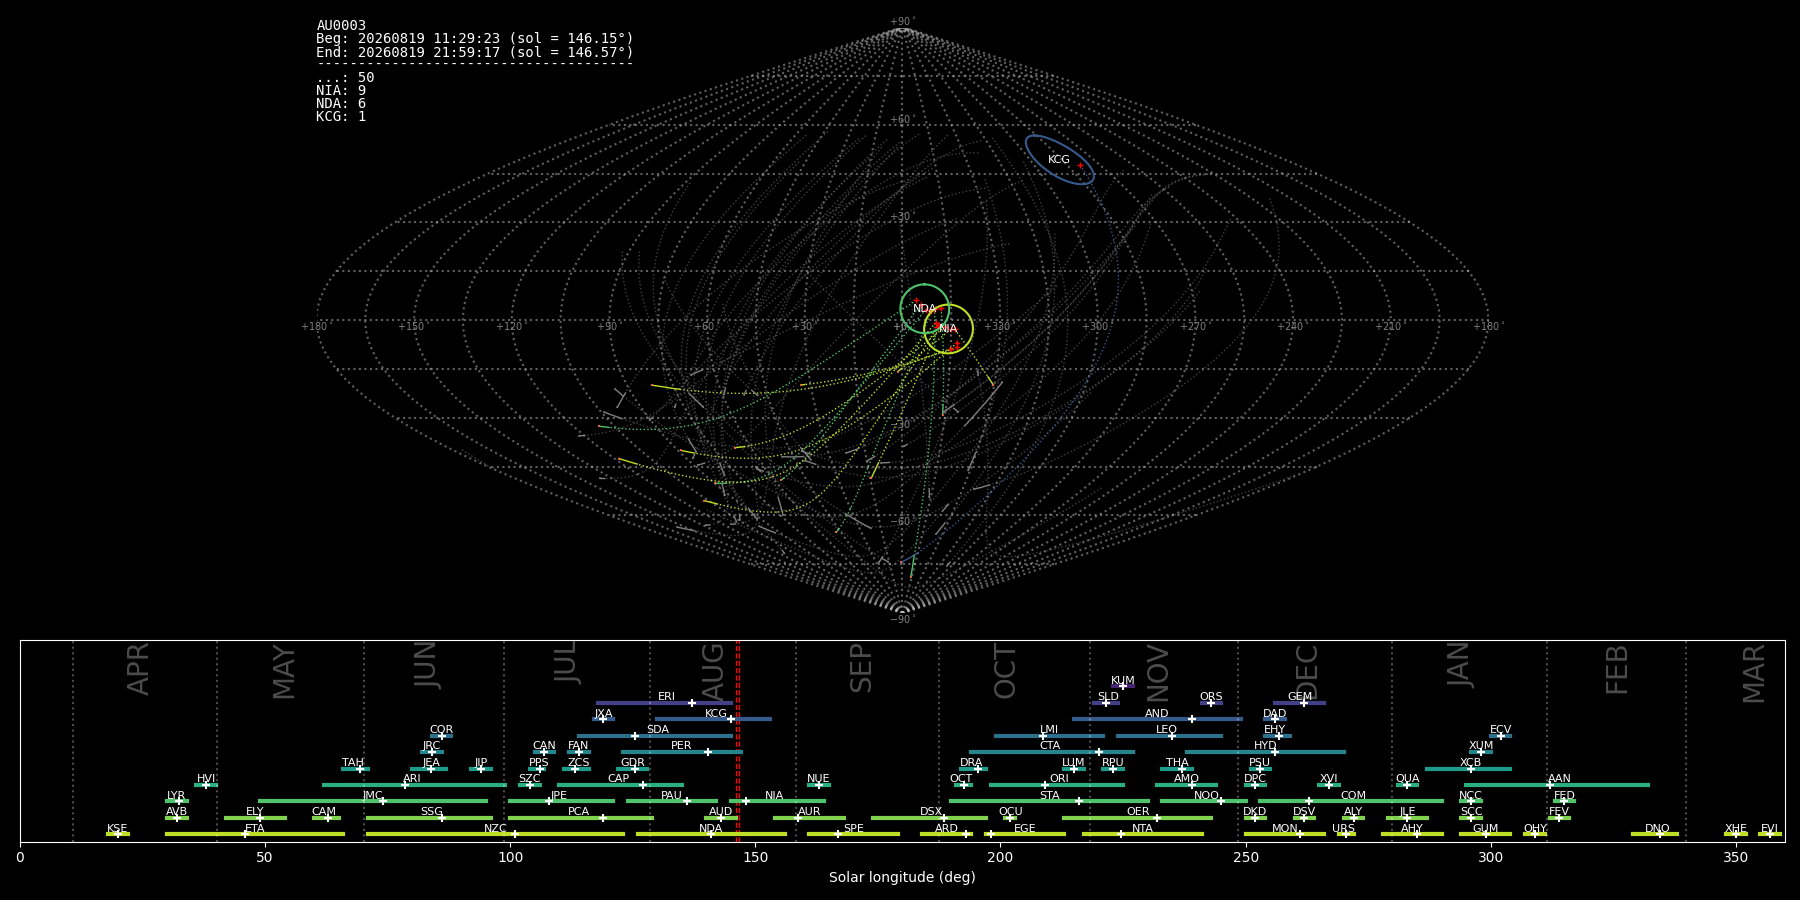Select the LEO shower bar in November
The width and height of the screenshot is (1800, 900).
[1169, 736]
